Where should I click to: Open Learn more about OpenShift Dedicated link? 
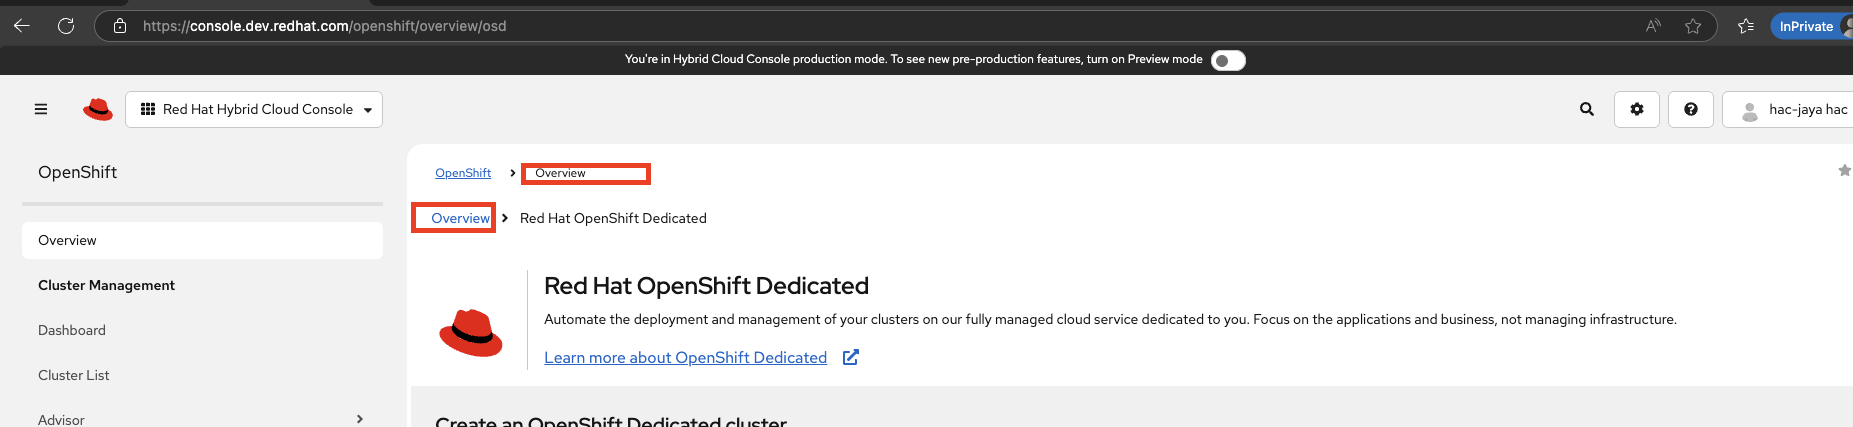[685, 357]
